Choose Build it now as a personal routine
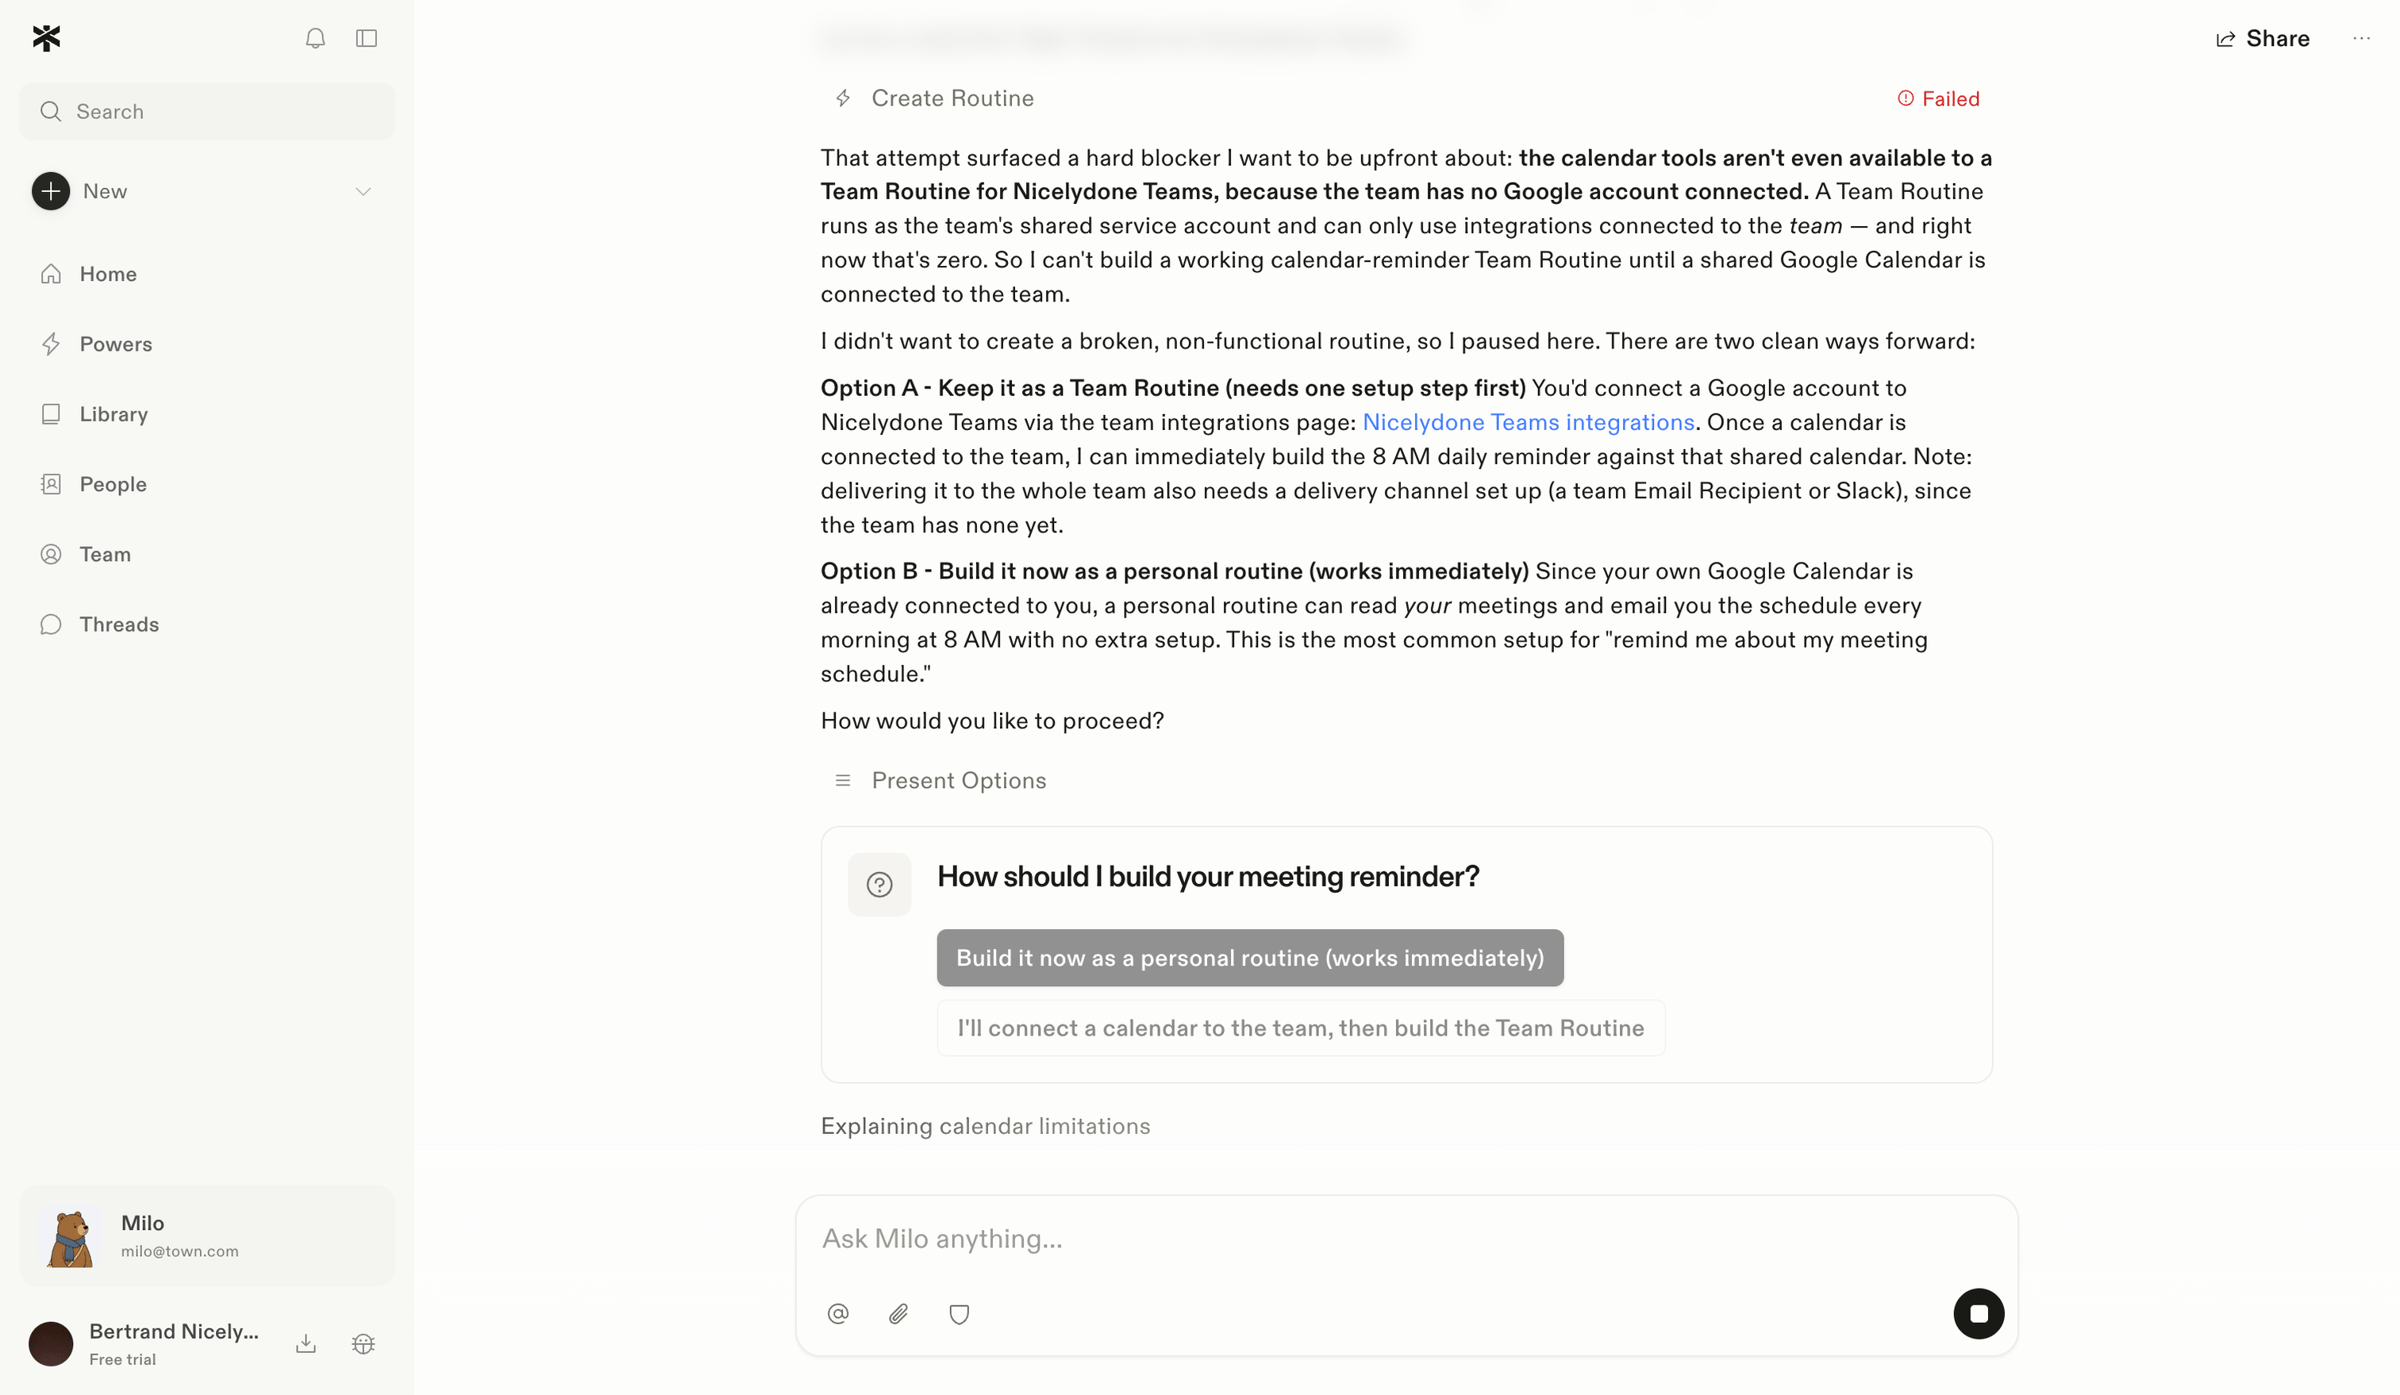 click(1250, 958)
